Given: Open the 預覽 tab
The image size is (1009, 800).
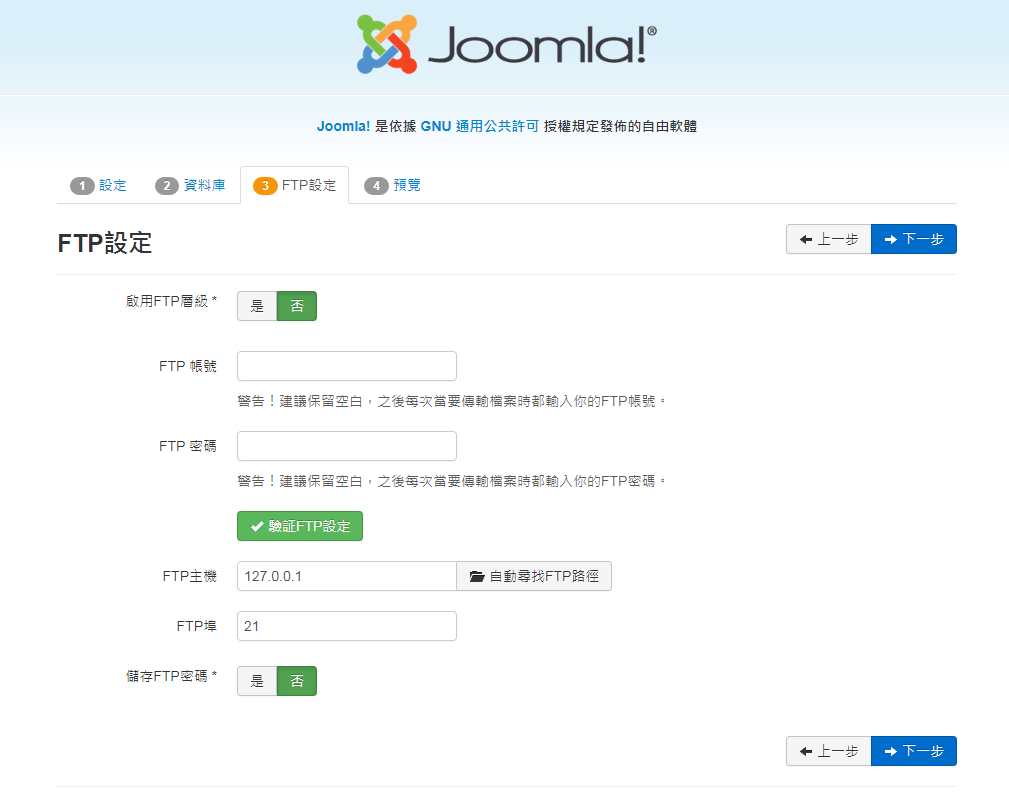Looking at the screenshot, I should pyautogui.click(x=407, y=186).
